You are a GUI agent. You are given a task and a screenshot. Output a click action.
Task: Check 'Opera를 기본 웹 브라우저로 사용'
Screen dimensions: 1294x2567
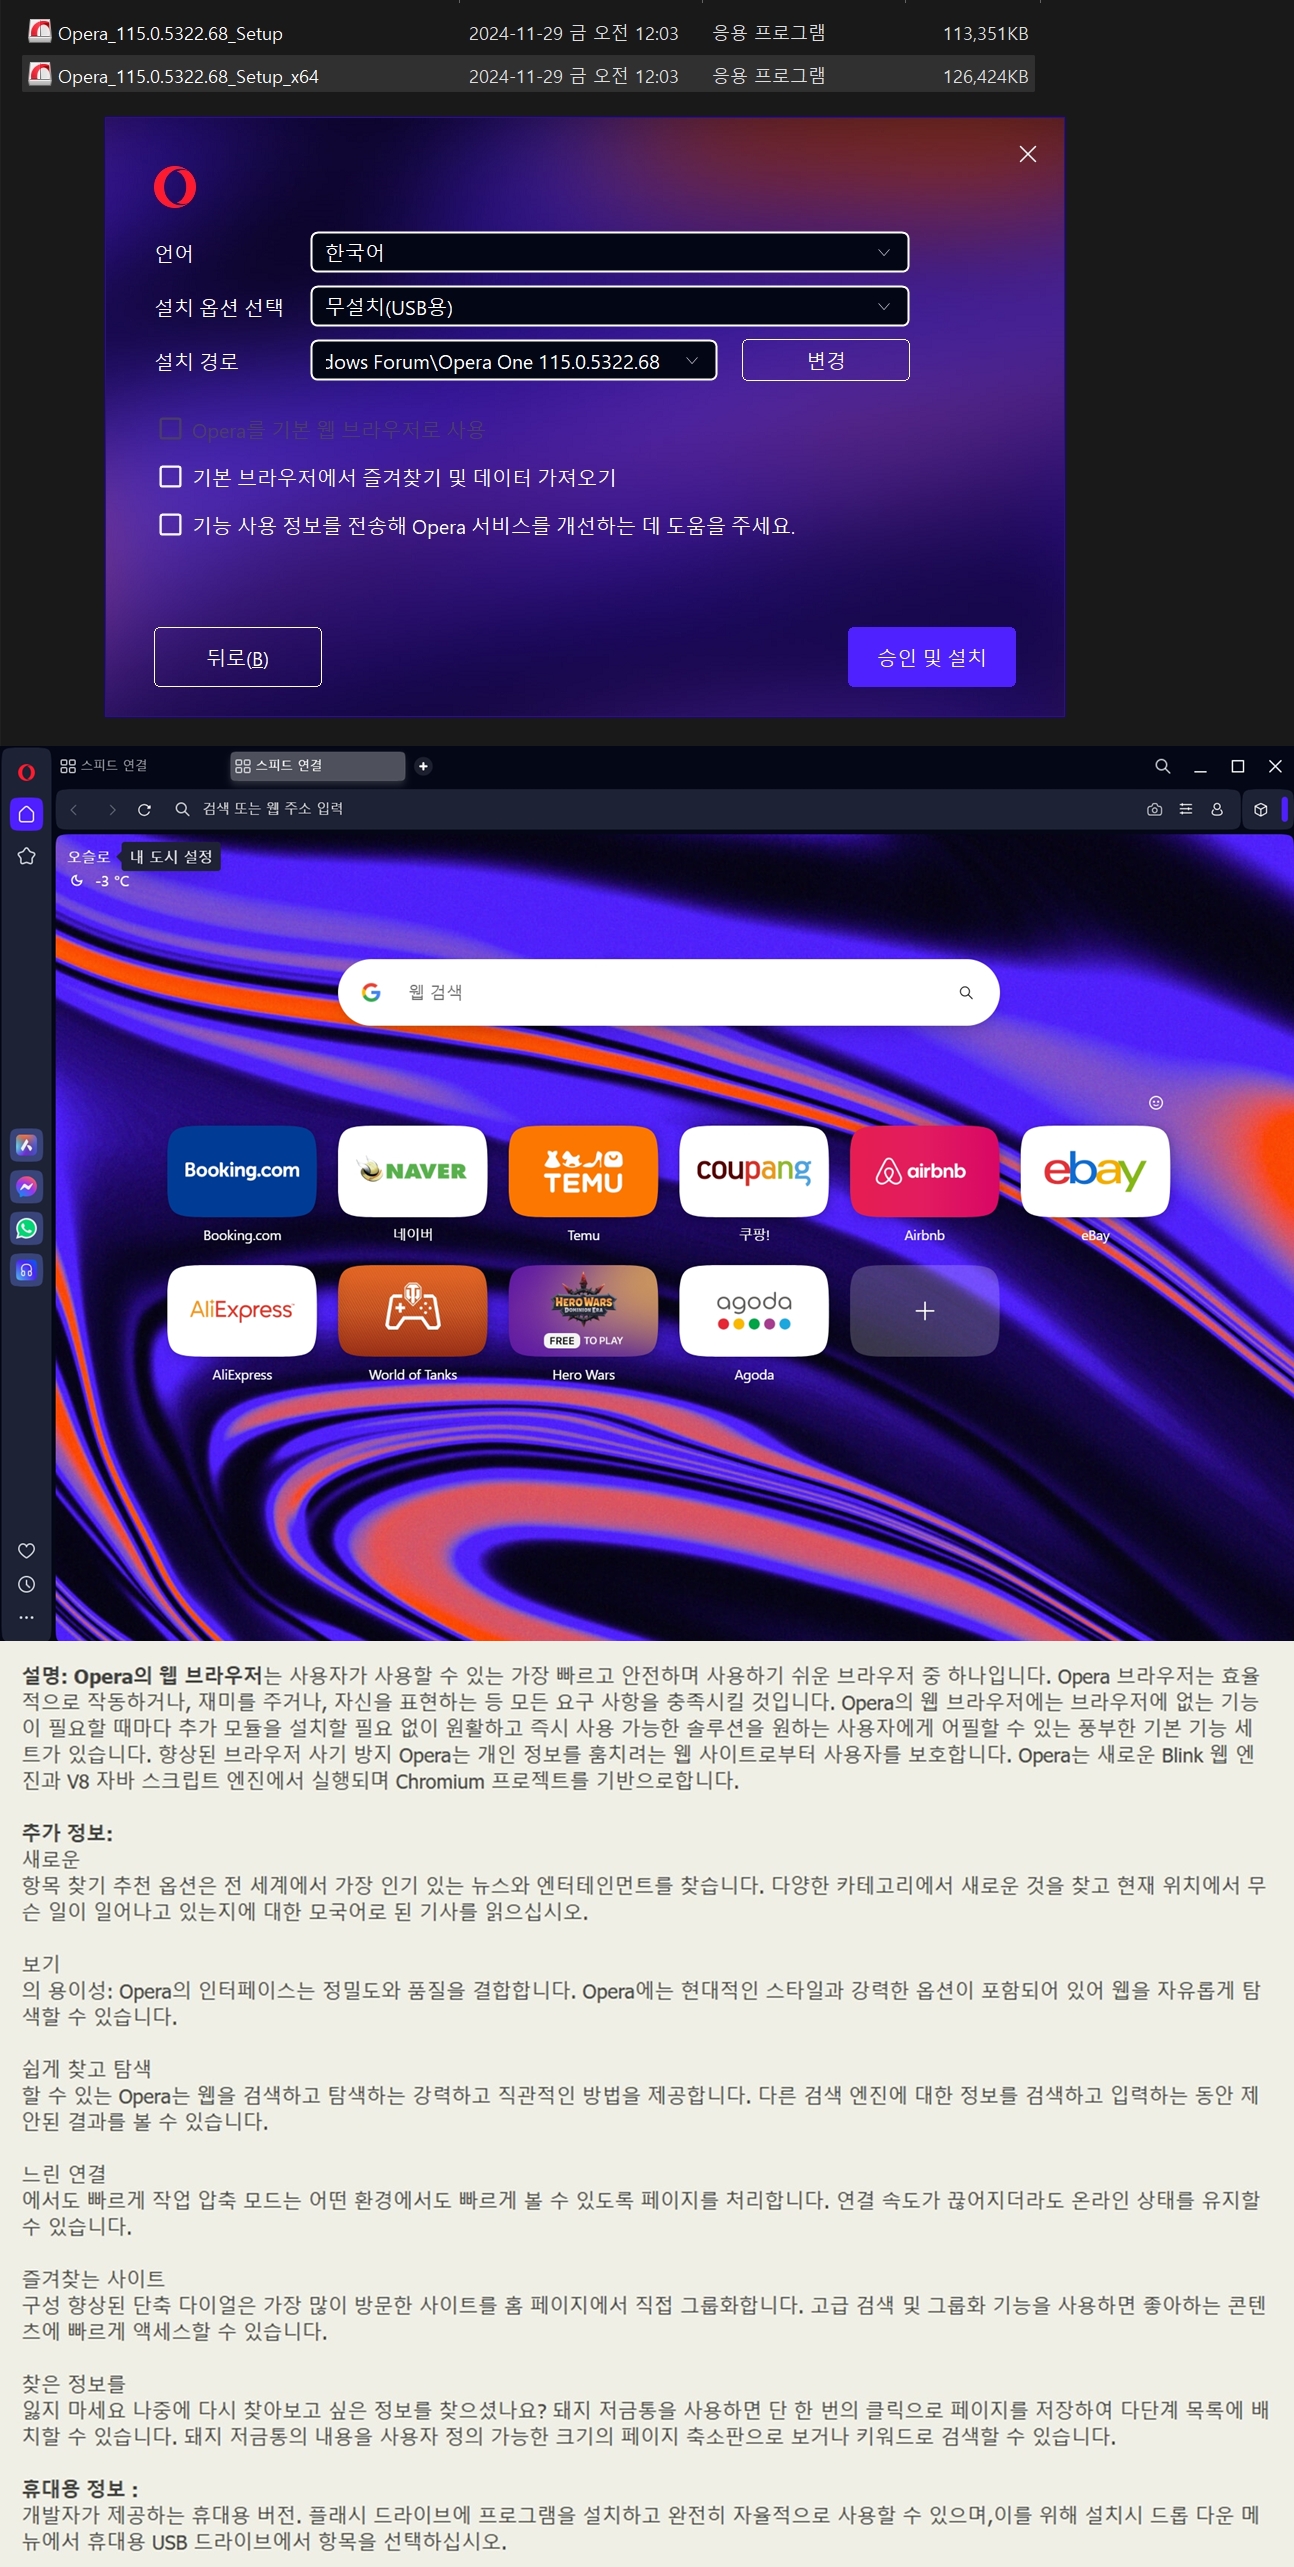click(x=171, y=429)
